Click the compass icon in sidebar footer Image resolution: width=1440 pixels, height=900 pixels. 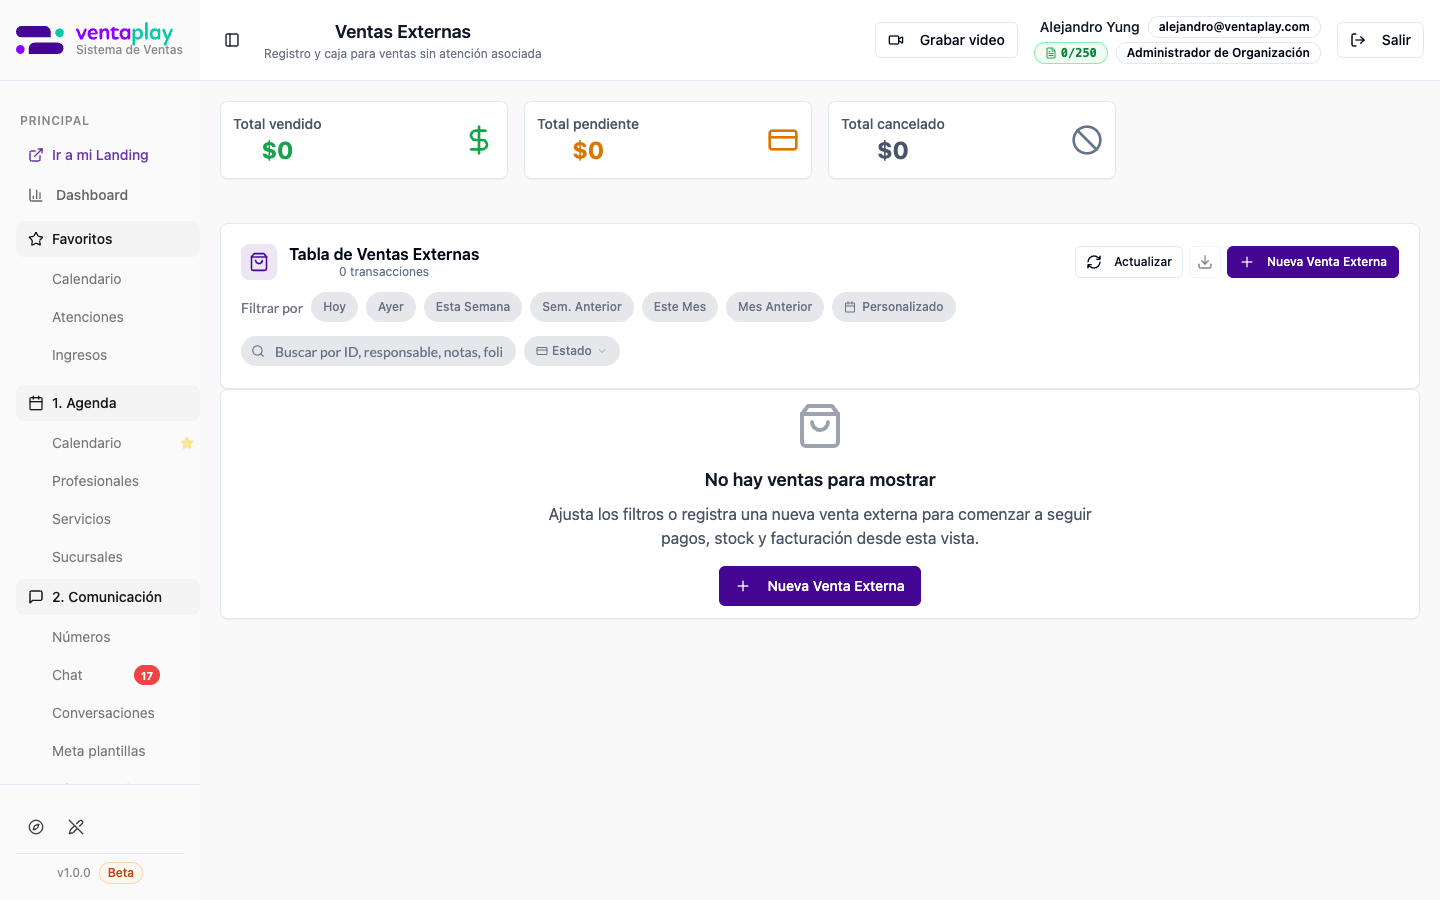coord(36,827)
